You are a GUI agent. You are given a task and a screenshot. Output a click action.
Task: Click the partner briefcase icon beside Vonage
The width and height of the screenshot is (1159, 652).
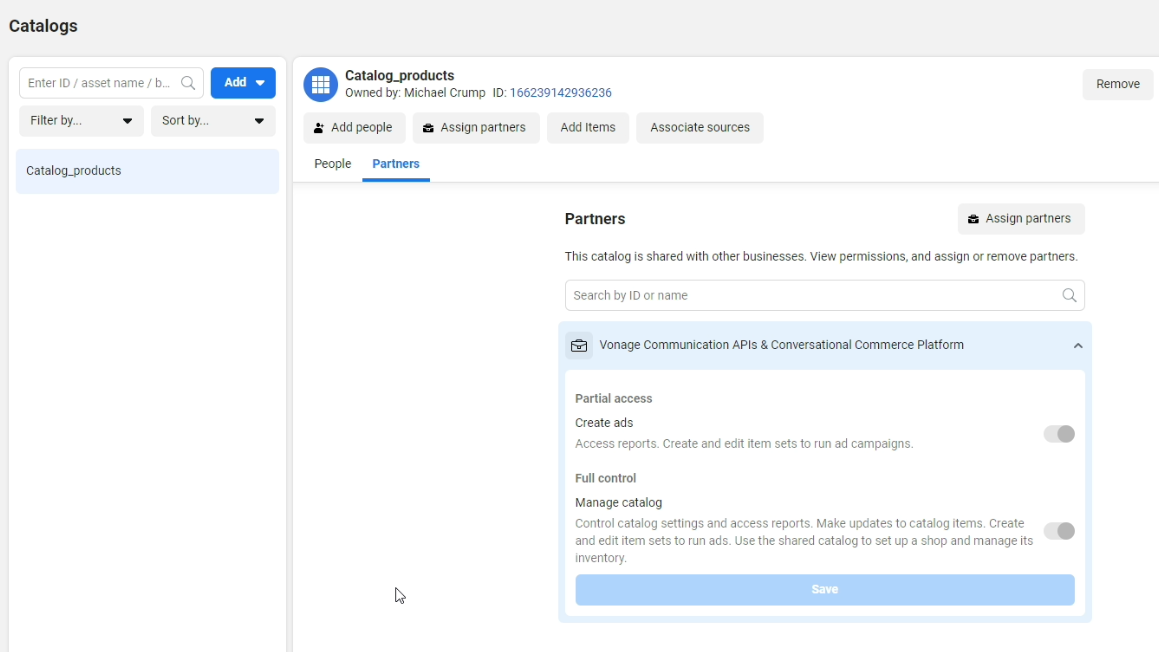click(579, 345)
